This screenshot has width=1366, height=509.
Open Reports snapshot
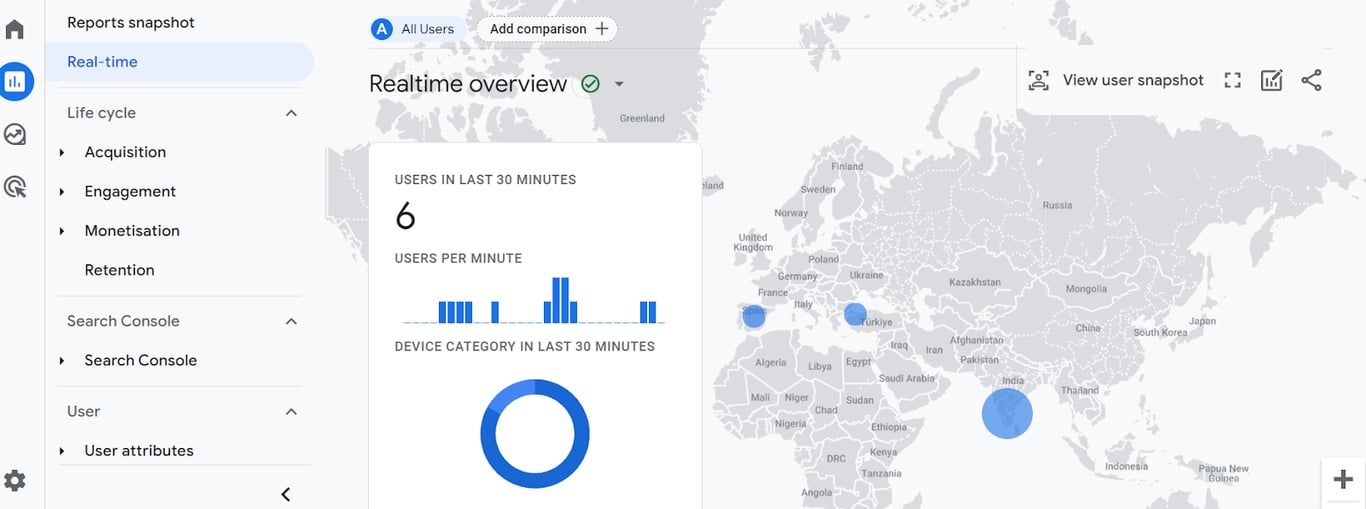click(x=131, y=22)
